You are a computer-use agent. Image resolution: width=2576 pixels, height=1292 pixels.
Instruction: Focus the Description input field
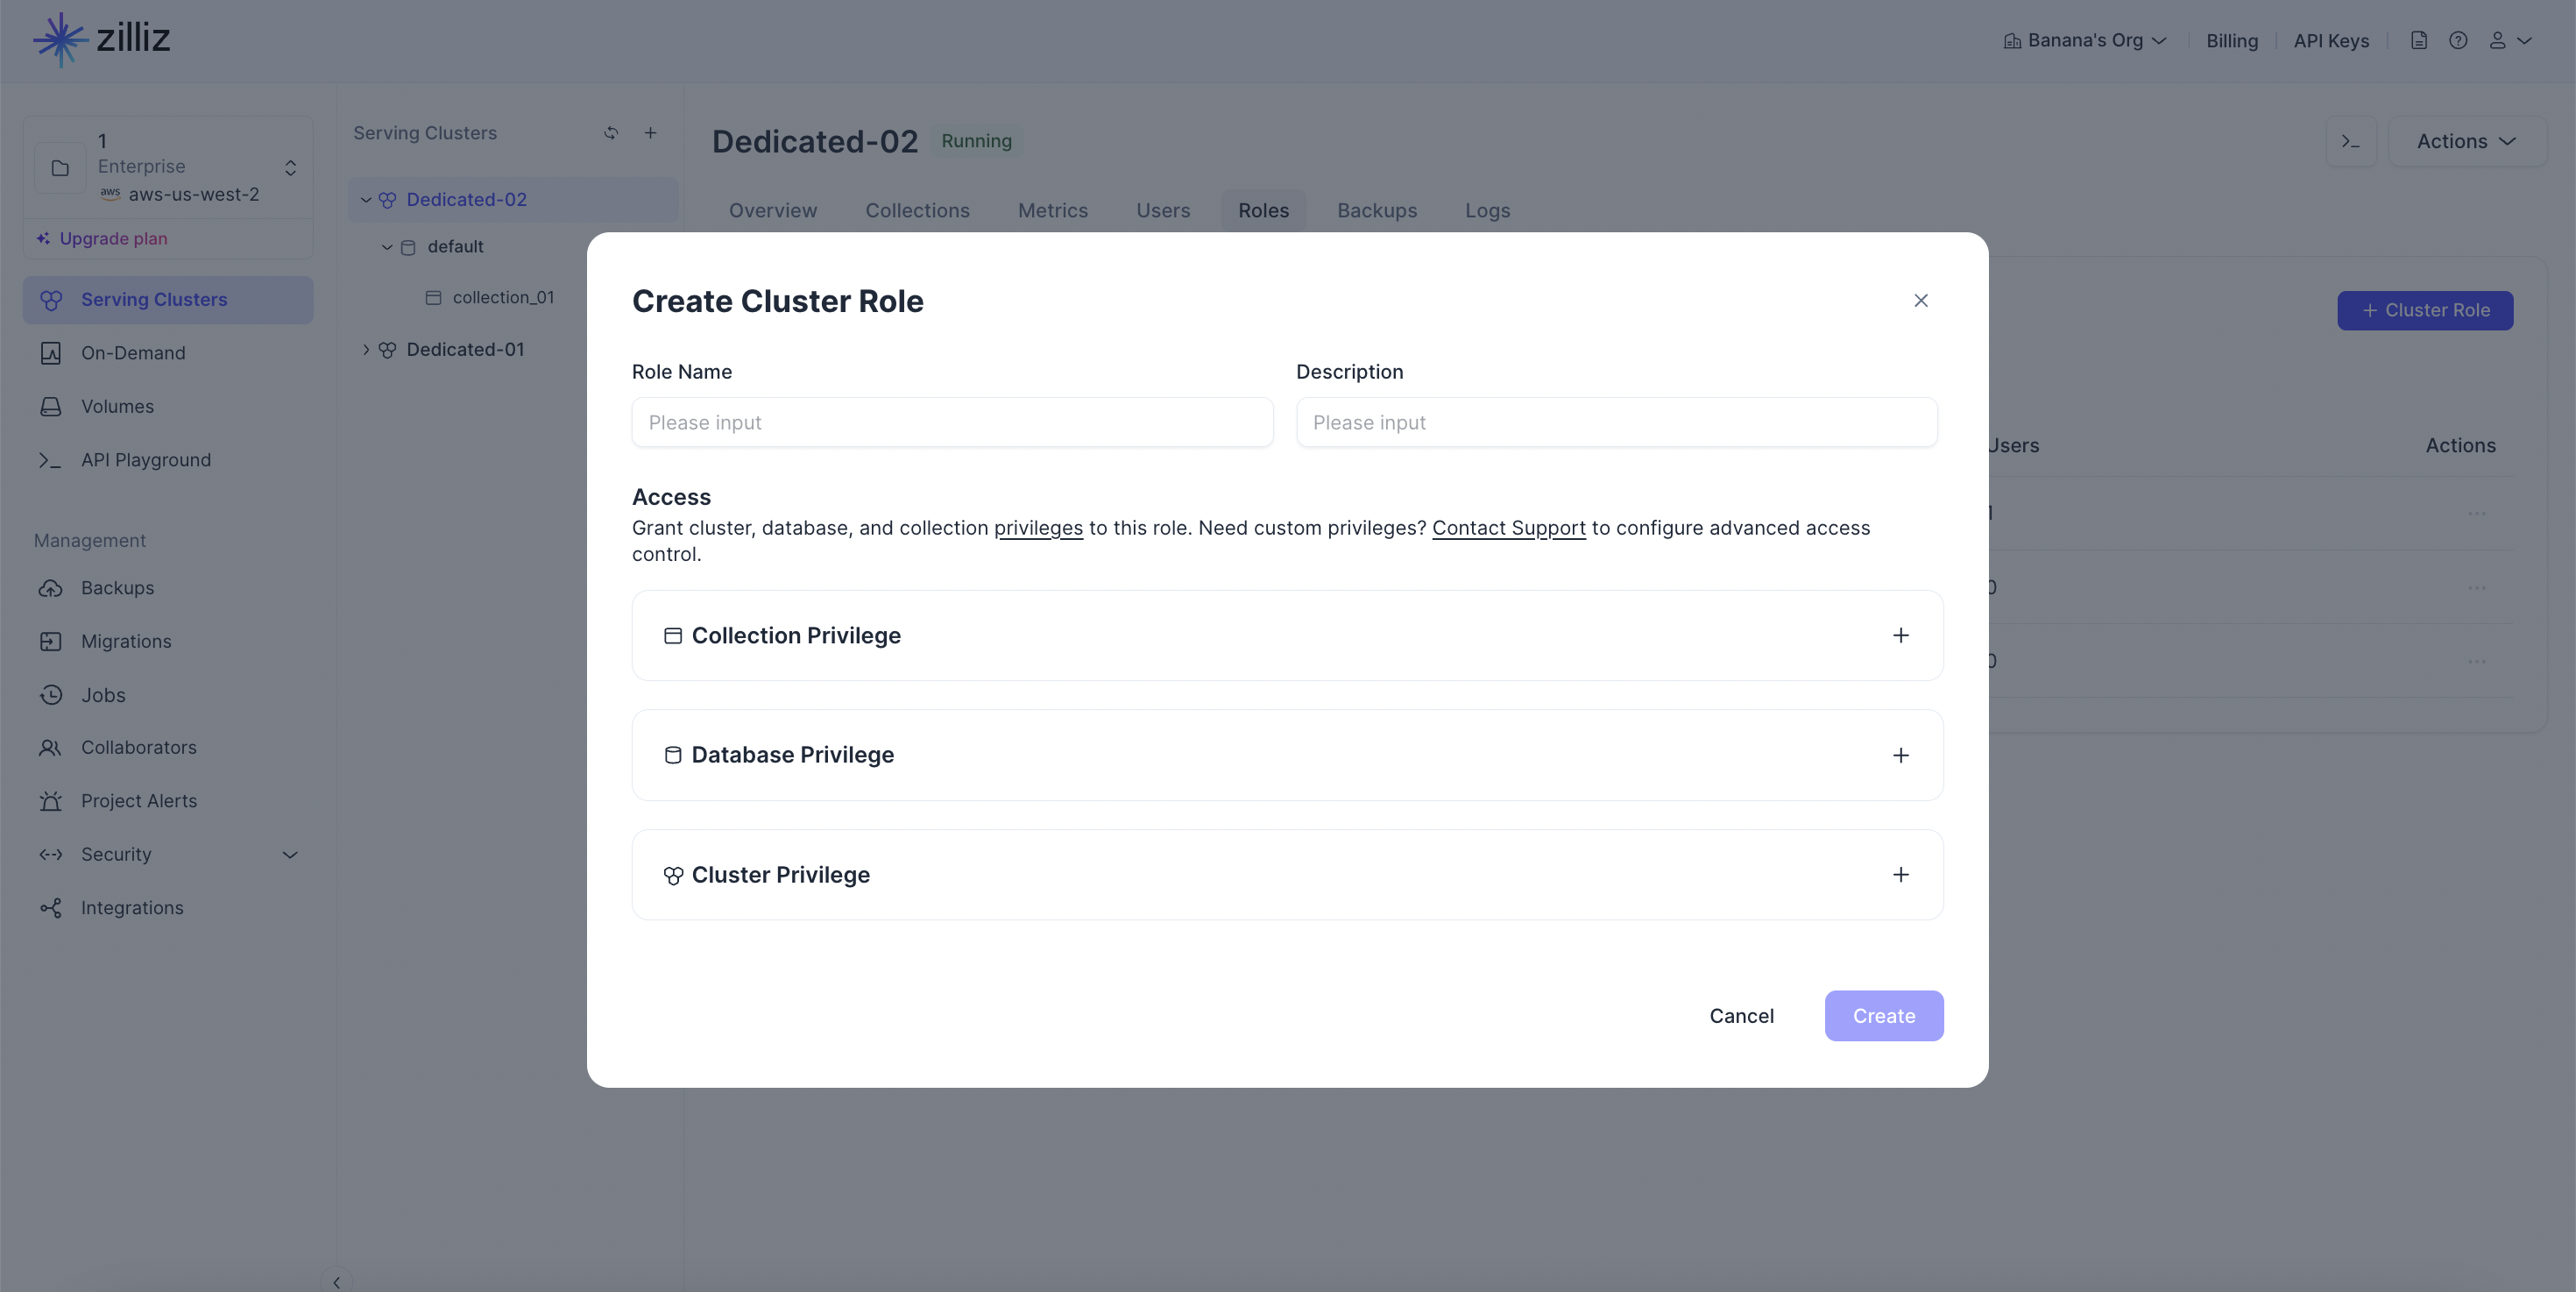(x=1617, y=422)
